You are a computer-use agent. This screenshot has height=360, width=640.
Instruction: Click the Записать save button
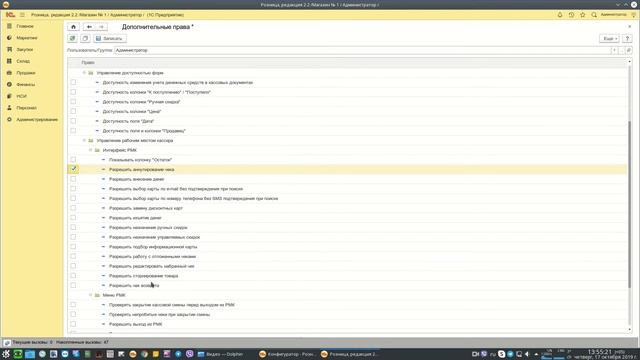pos(109,38)
